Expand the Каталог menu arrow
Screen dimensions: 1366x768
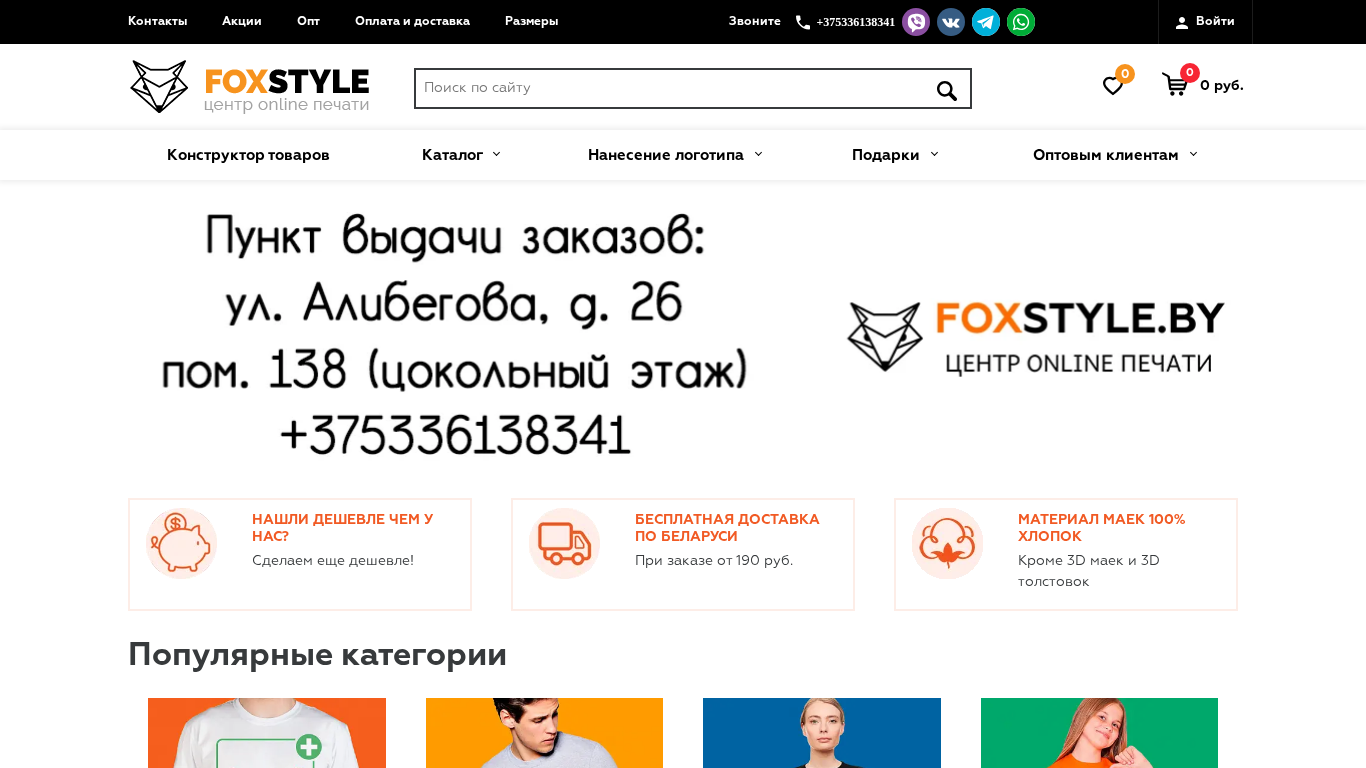coord(496,154)
